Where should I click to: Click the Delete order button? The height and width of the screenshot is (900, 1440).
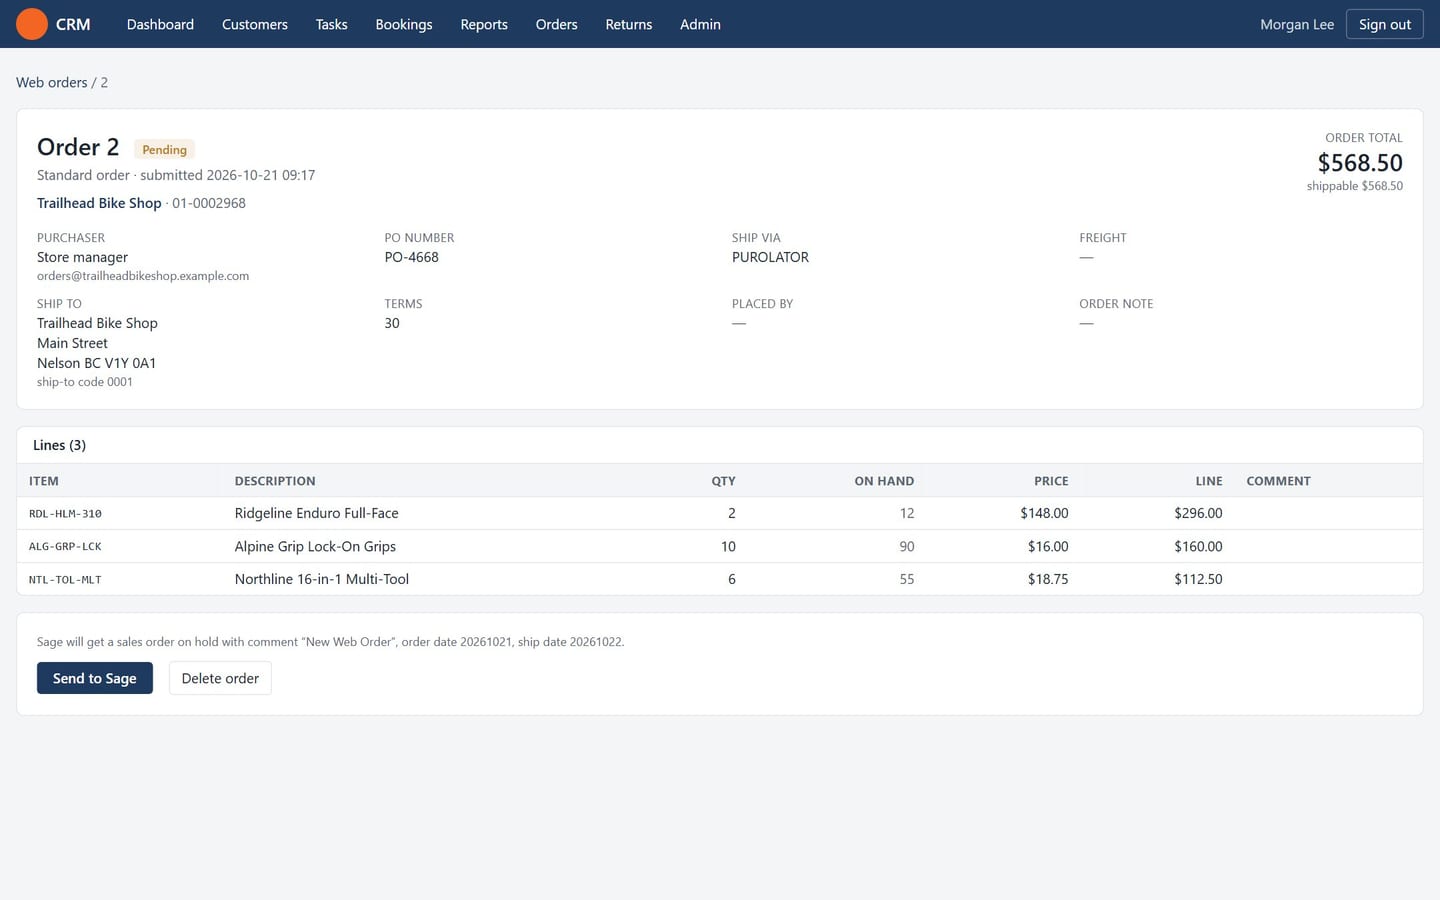(220, 678)
